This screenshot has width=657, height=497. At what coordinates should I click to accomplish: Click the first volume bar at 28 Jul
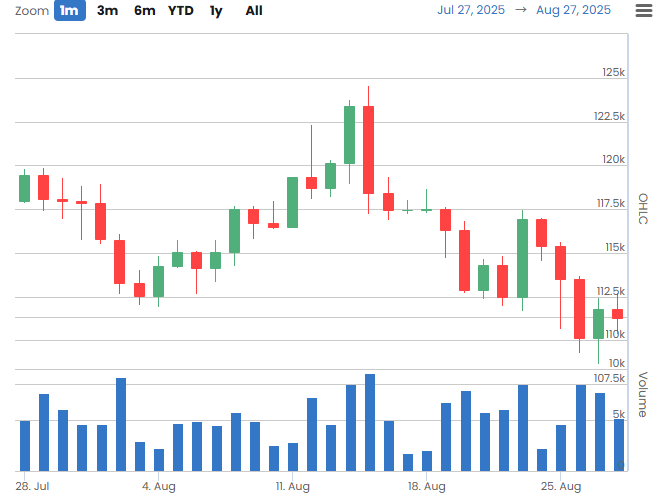click(x=25, y=446)
